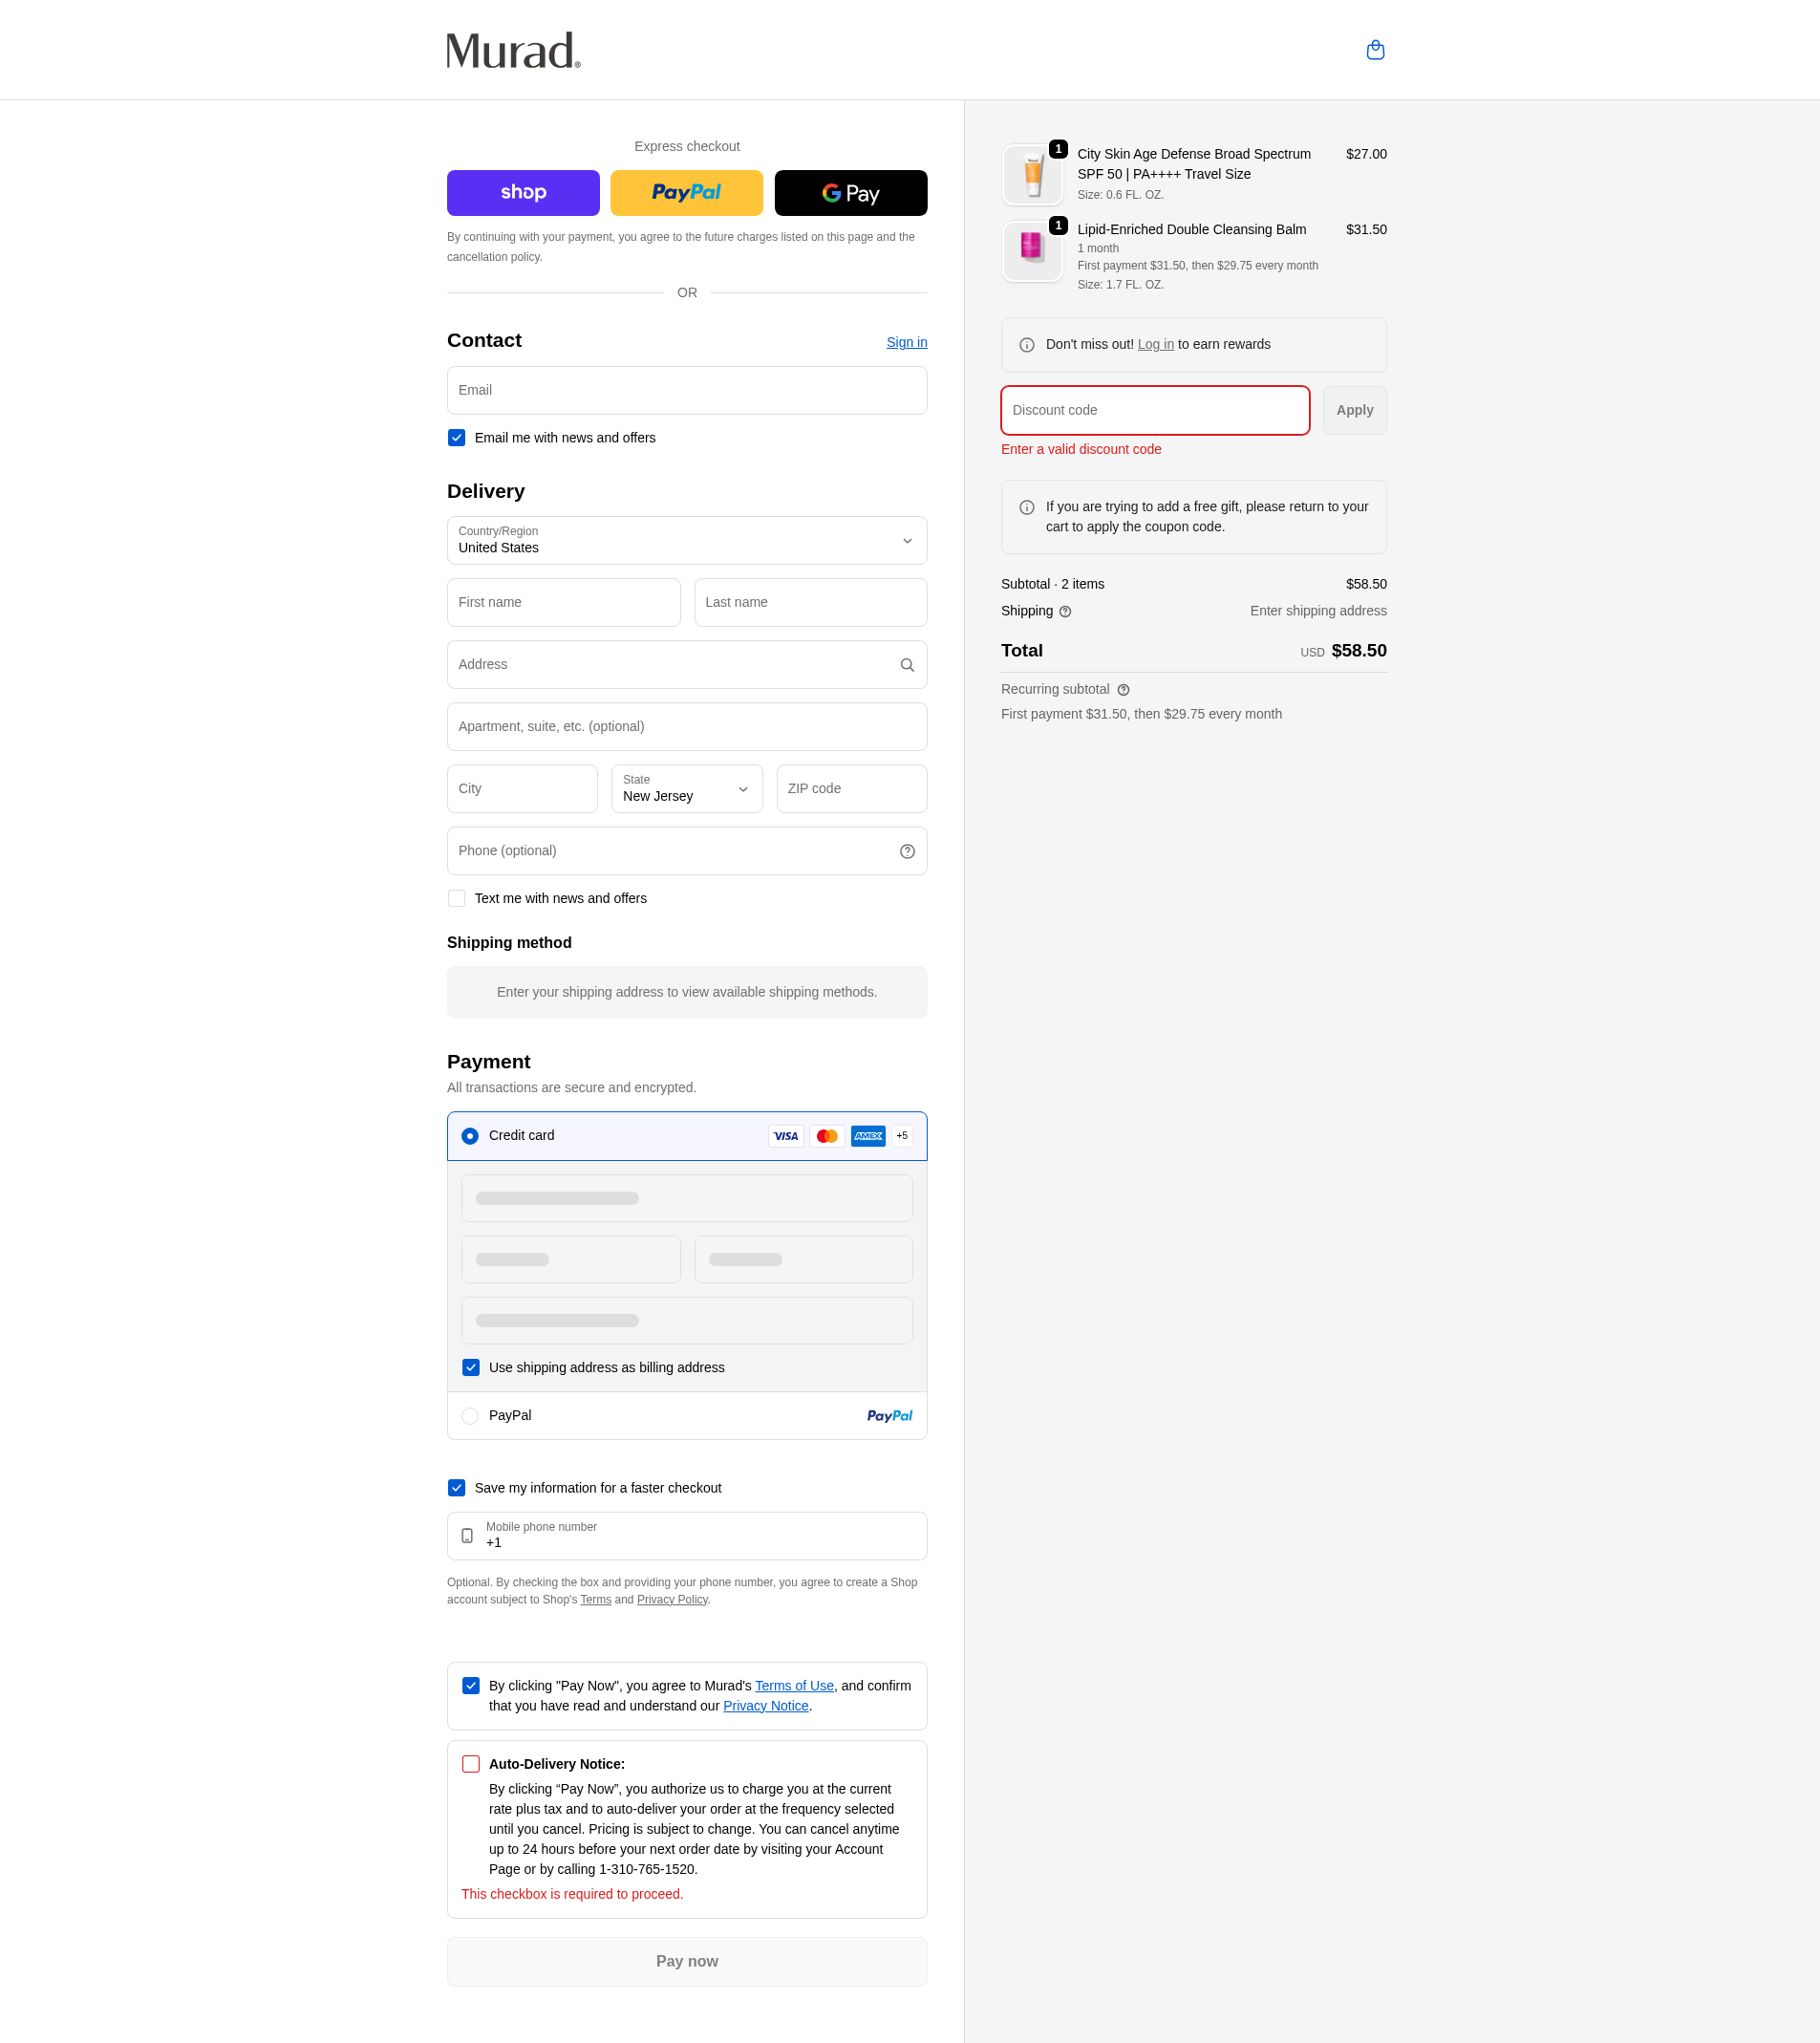
Task: Choose Google Pay express checkout
Action: pos(851,193)
